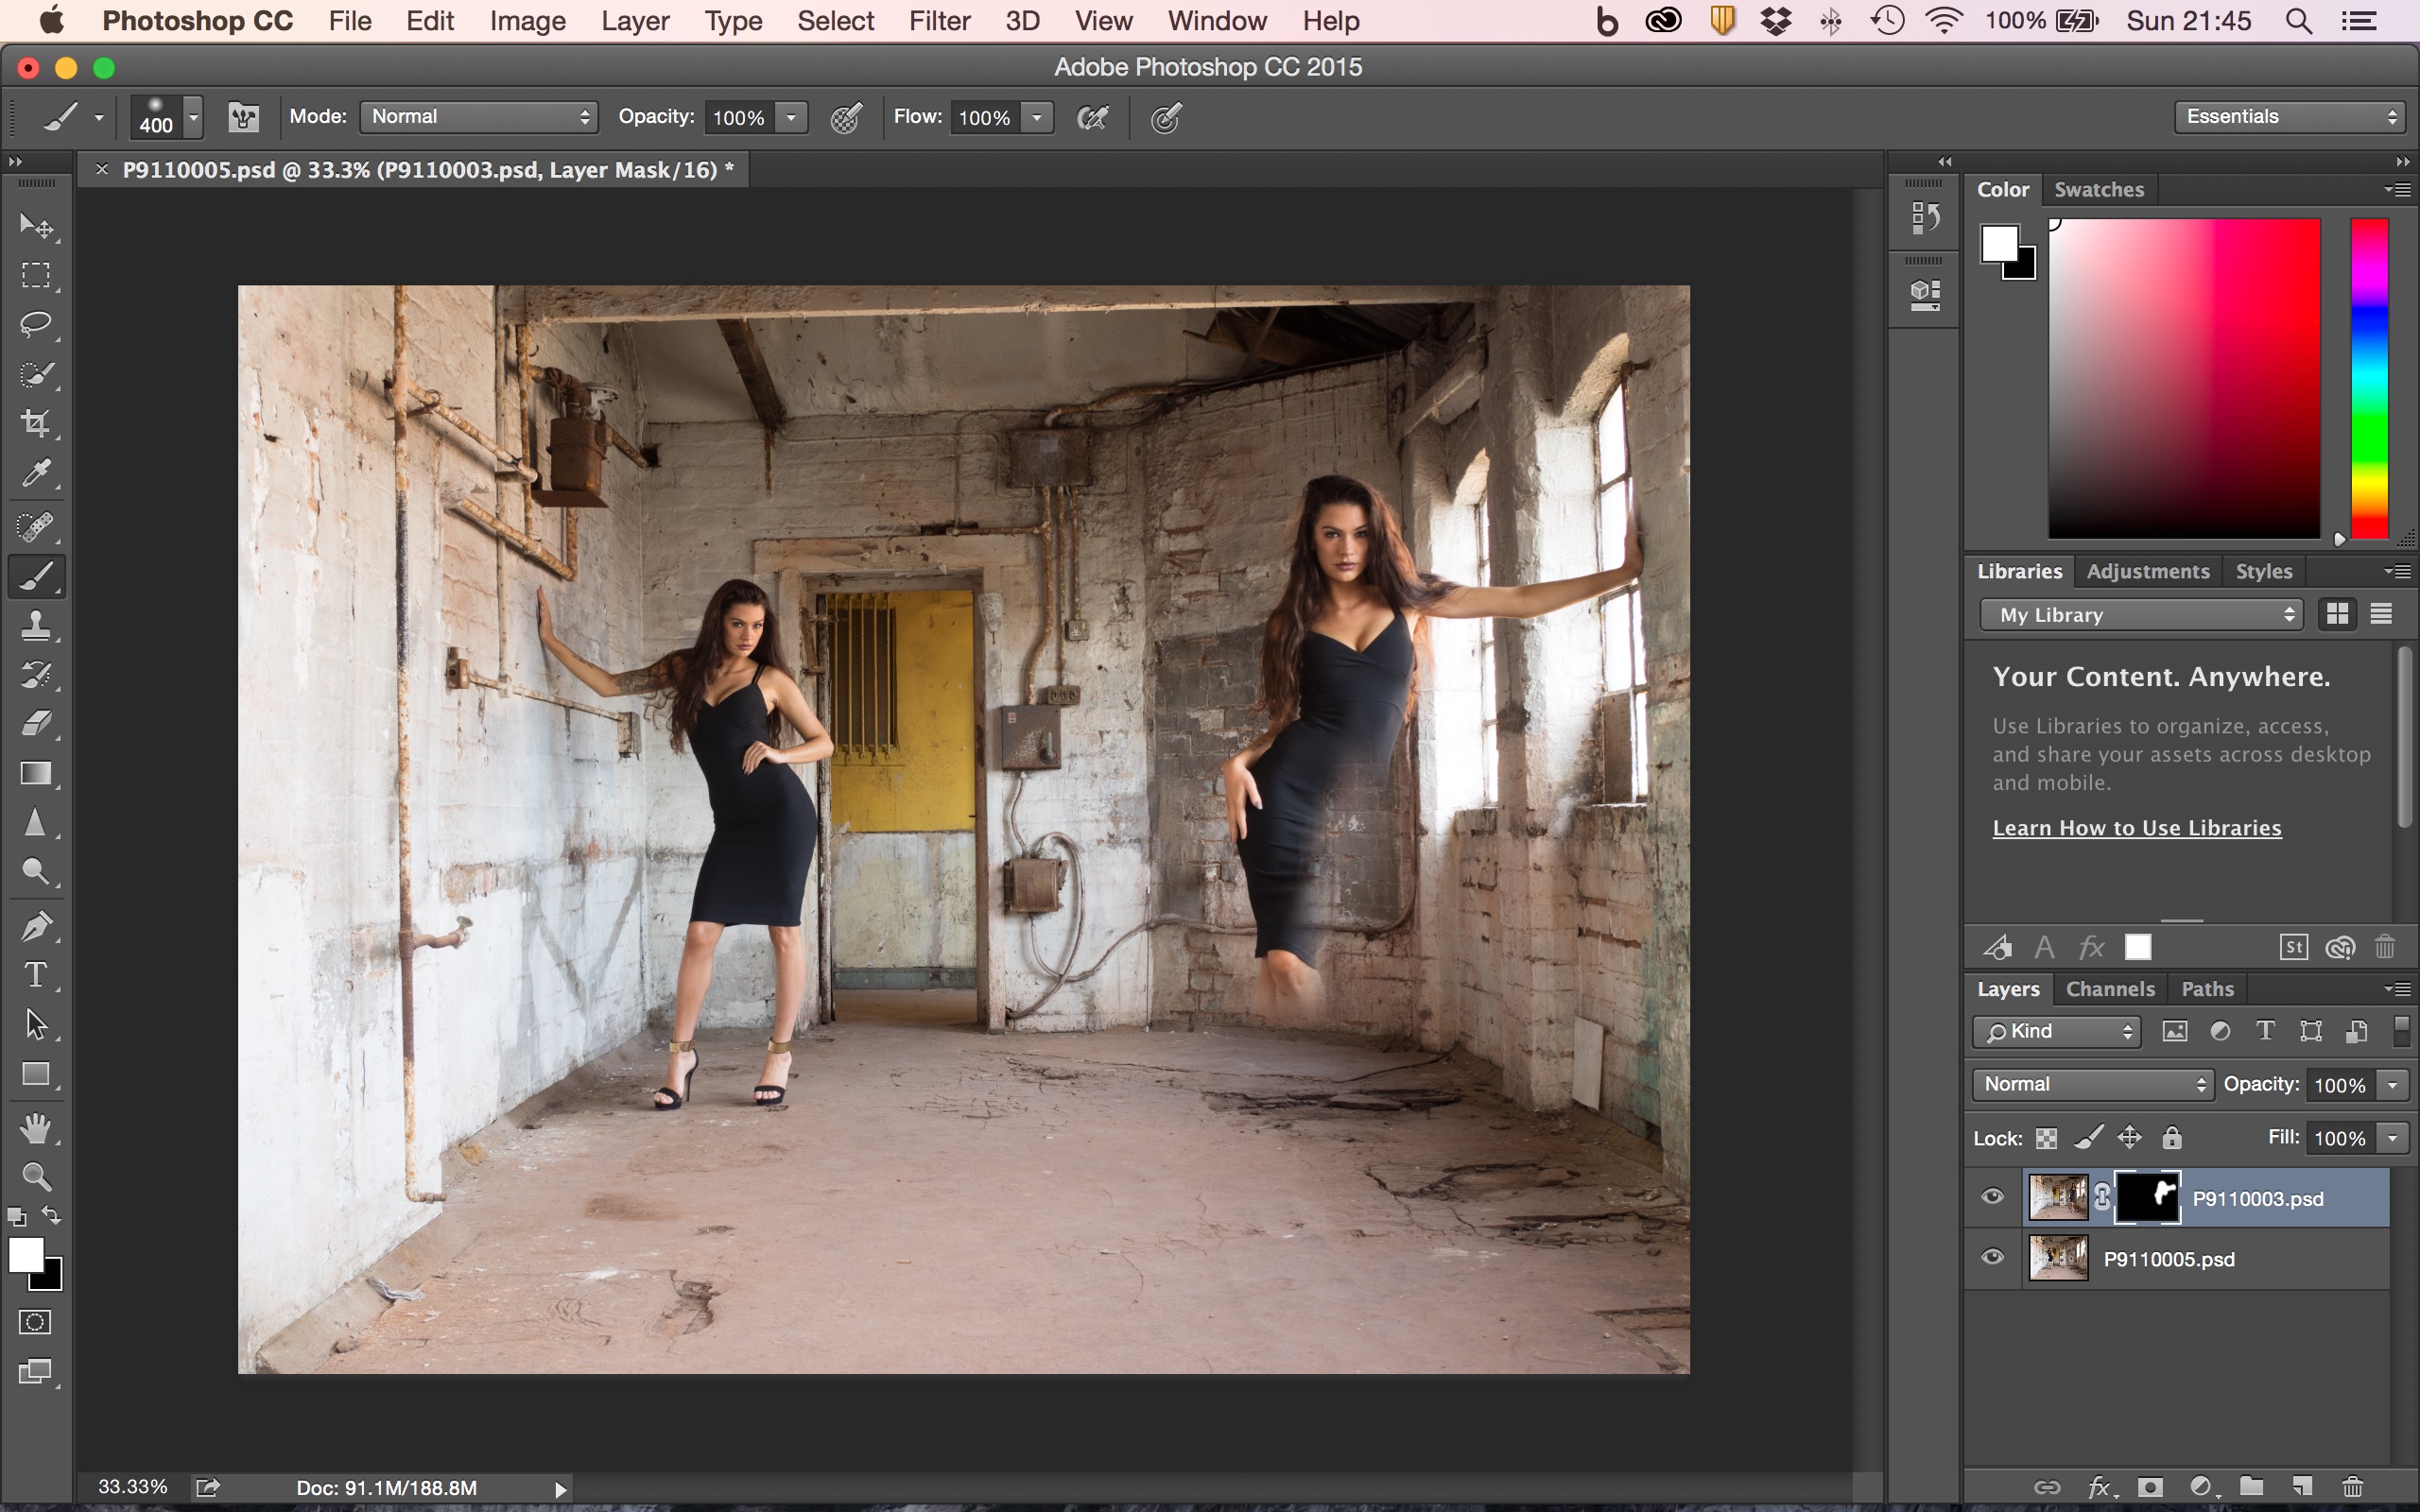Open the brush Mode dropdown
Image resolution: width=2420 pixels, height=1512 pixels.
click(478, 117)
